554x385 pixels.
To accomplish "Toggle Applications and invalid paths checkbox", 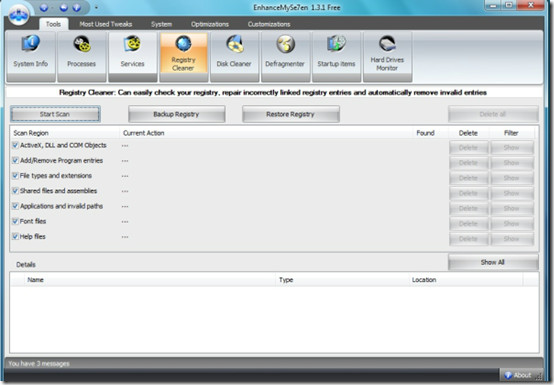I will pyautogui.click(x=15, y=206).
